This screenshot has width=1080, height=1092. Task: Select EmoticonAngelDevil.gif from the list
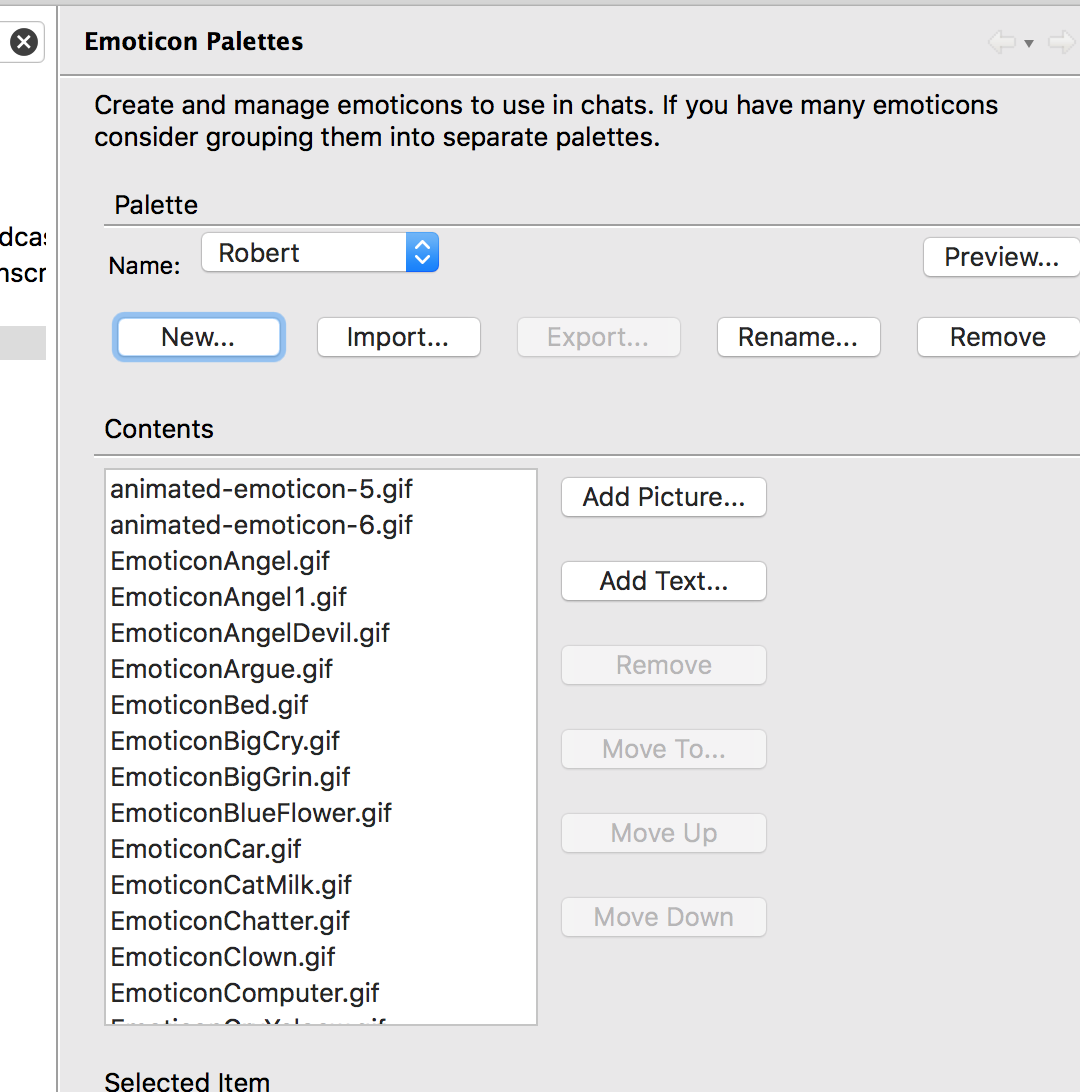click(250, 633)
